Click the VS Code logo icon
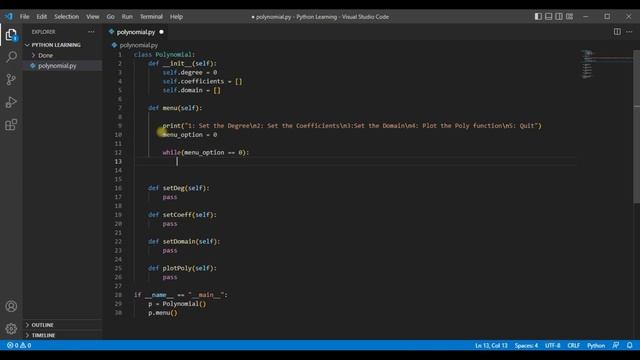640x360 pixels. coord(9,17)
